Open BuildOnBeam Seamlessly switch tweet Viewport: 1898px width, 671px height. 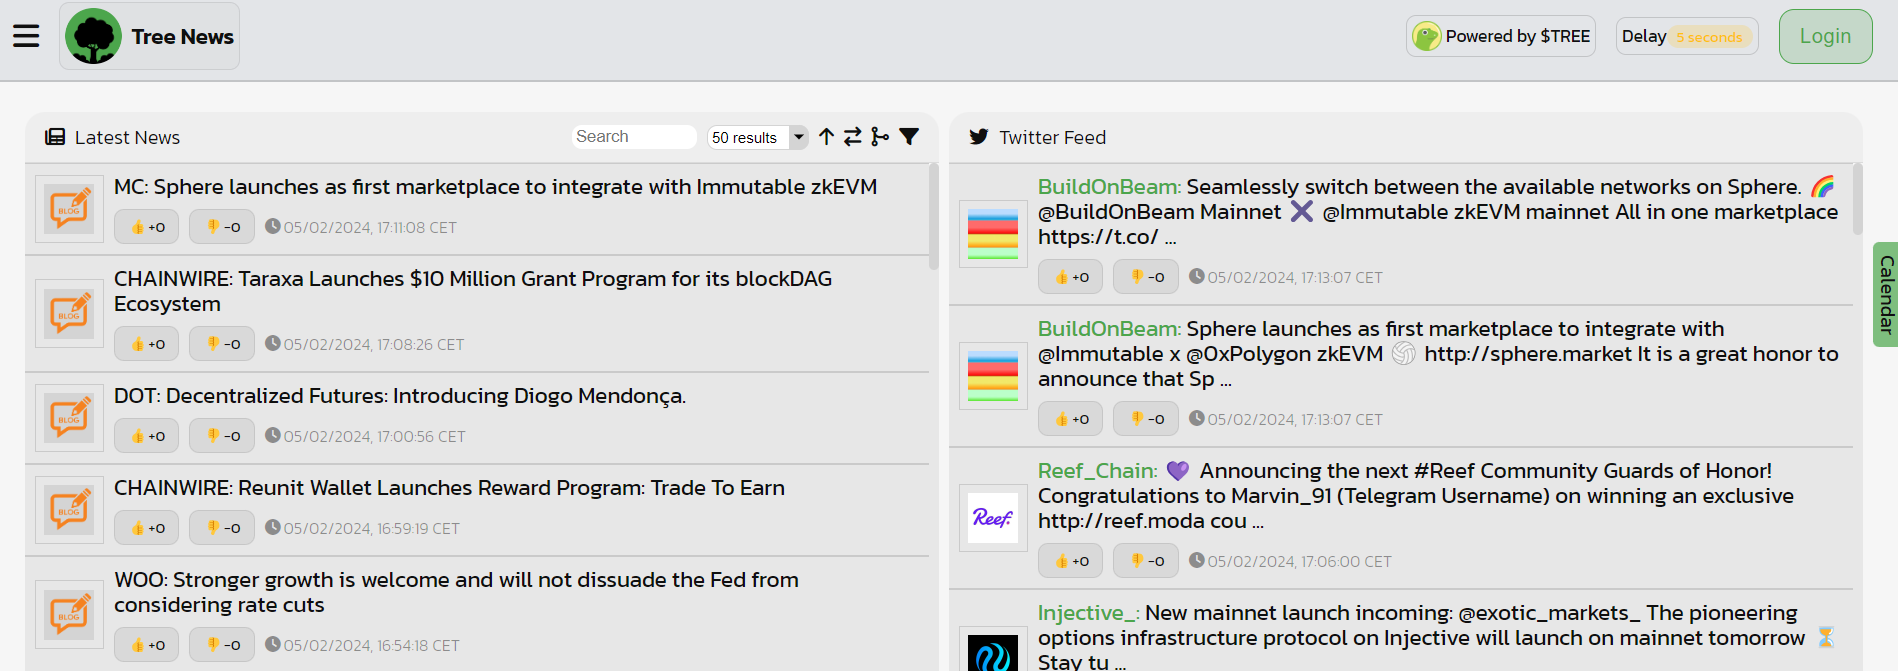tap(1438, 212)
